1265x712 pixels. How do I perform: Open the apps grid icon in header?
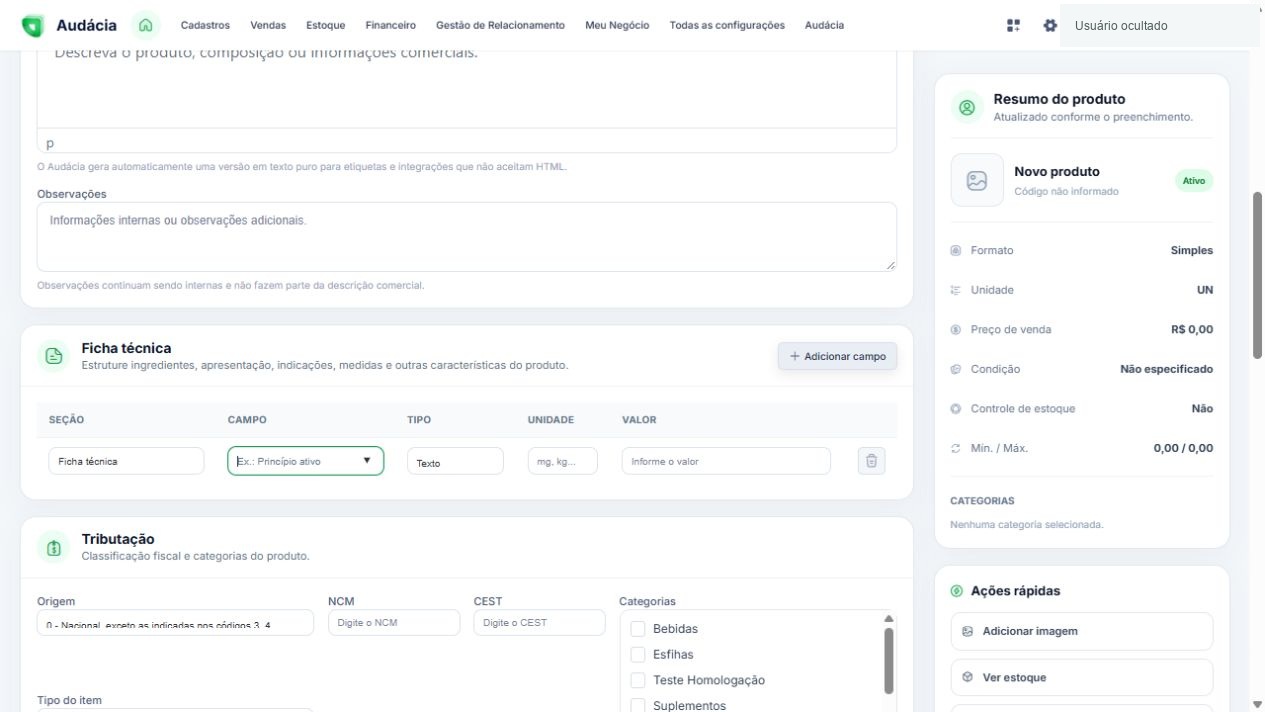tap(1013, 25)
